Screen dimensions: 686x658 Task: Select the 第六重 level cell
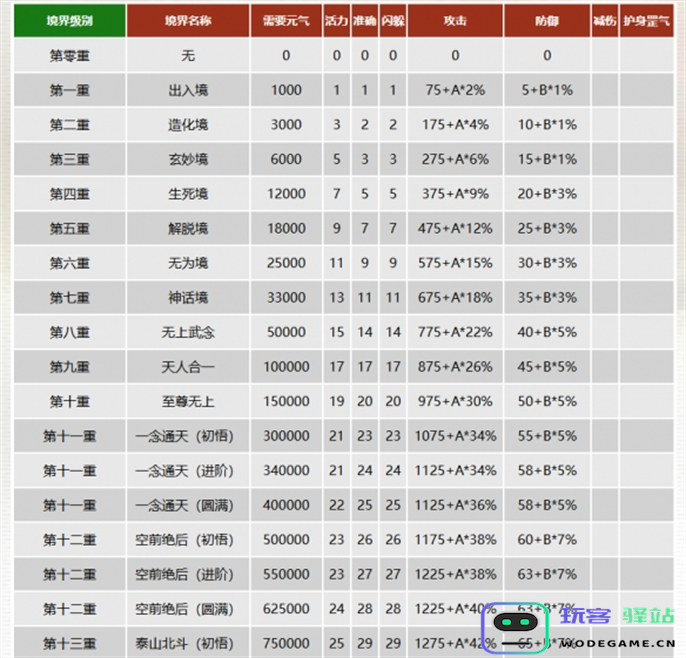70,263
